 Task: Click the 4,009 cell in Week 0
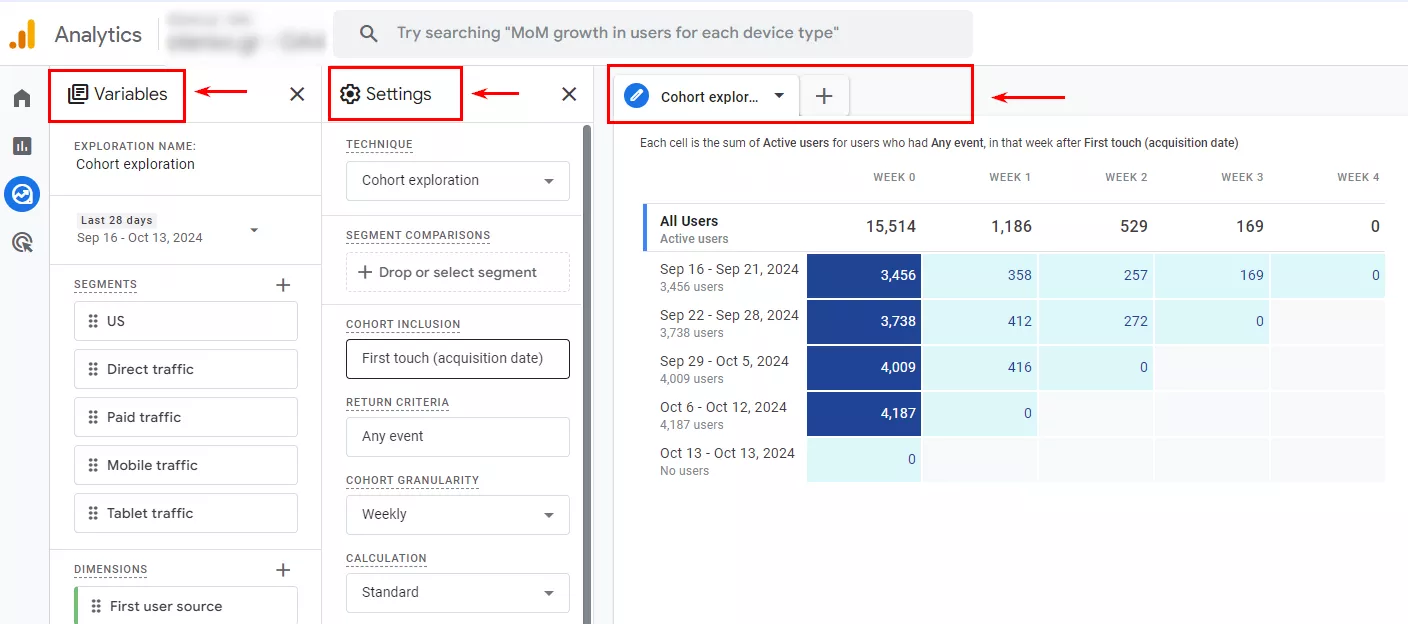pyautogui.click(x=864, y=368)
